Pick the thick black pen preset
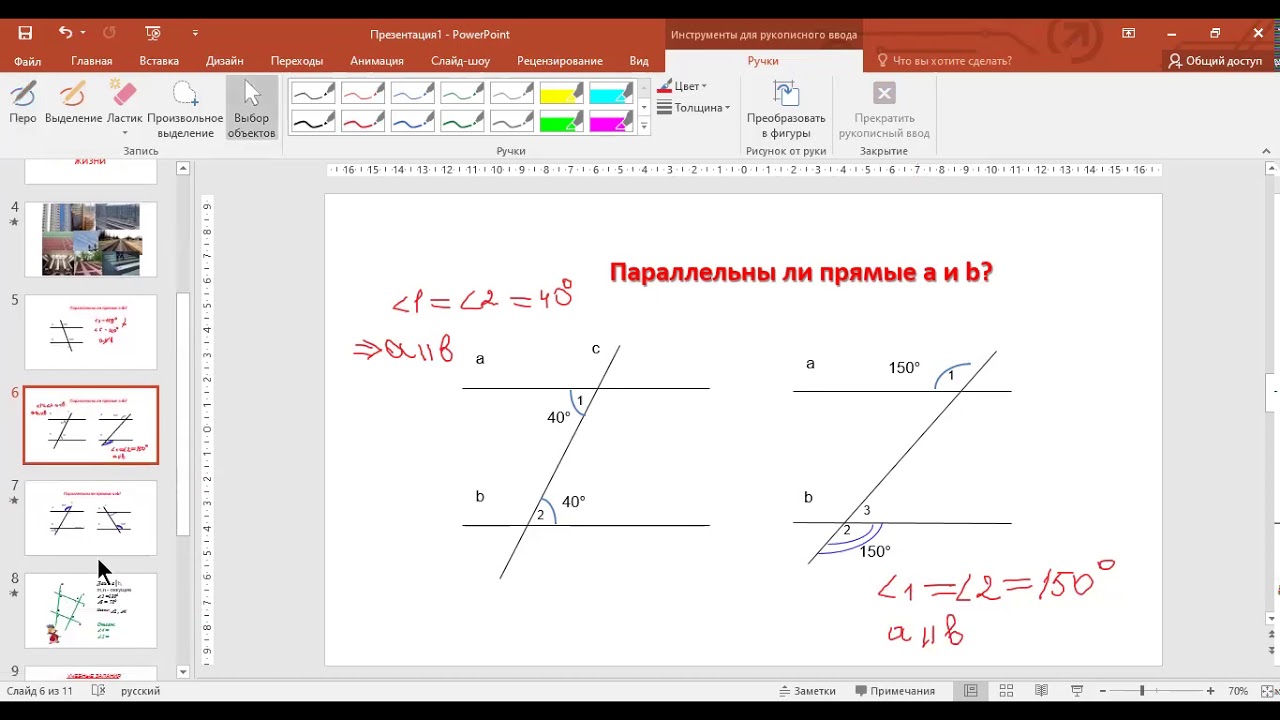The height and width of the screenshot is (720, 1280). click(x=313, y=122)
